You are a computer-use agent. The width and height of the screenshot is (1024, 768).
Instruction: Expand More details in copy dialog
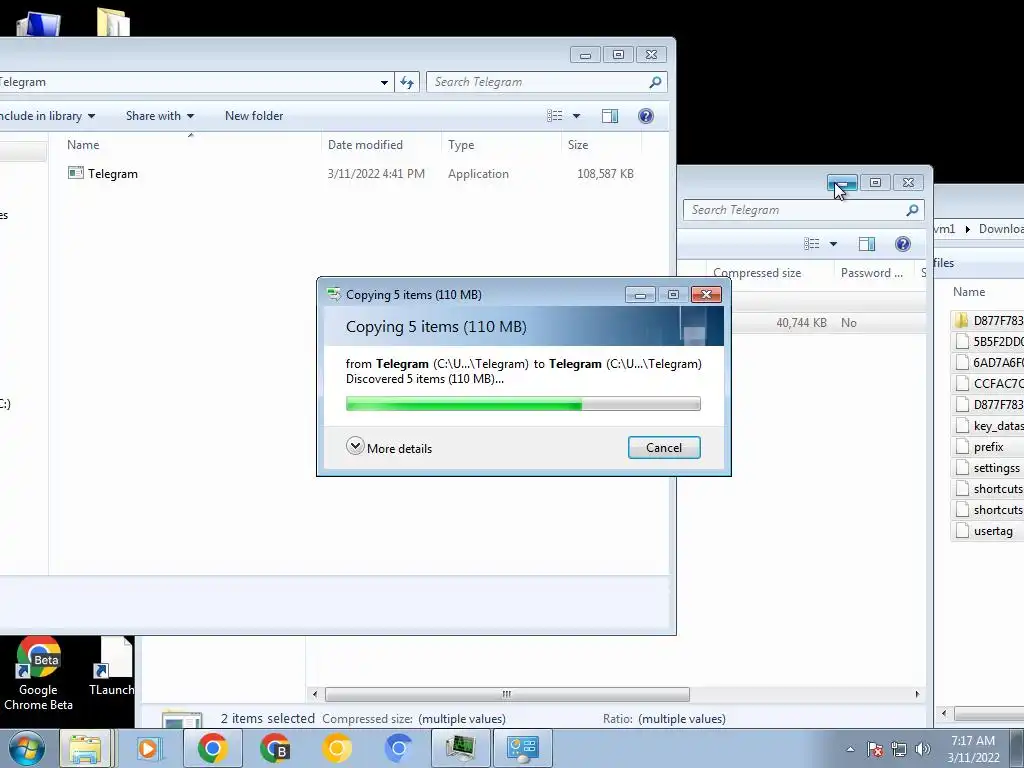click(389, 447)
